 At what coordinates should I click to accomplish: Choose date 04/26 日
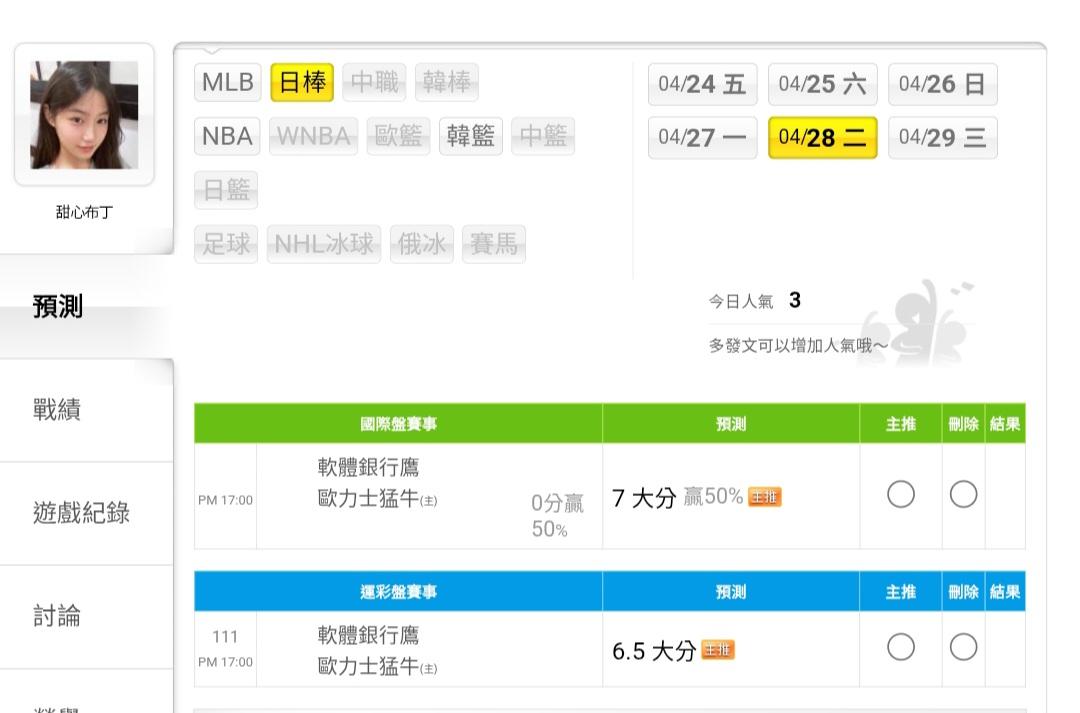[x=942, y=85]
